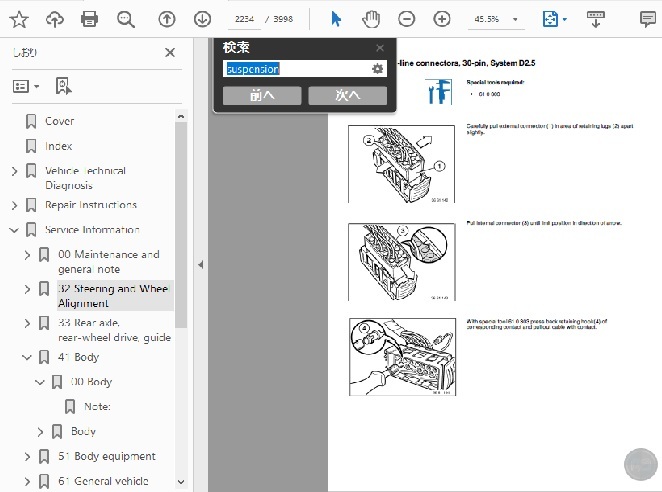Expand the Repair Instructions bookmark
662x492 pixels.
point(14,205)
